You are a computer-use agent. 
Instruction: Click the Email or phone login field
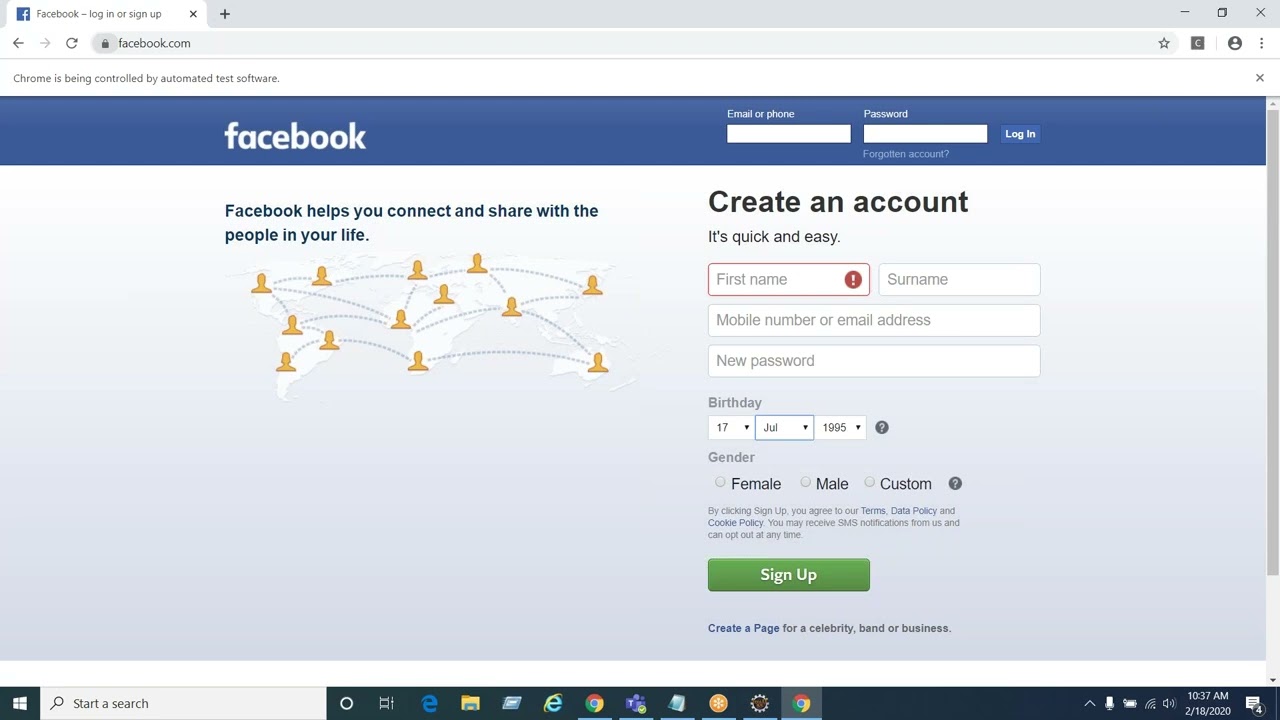[789, 133]
